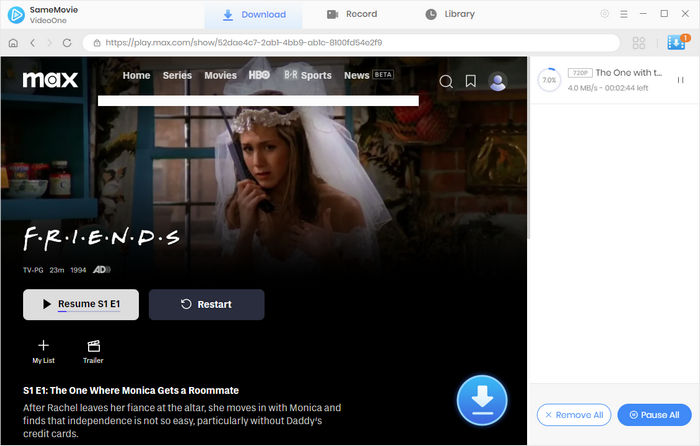The image size is (700, 446).
Task: Switch to the Download tab
Action: (x=254, y=15)
